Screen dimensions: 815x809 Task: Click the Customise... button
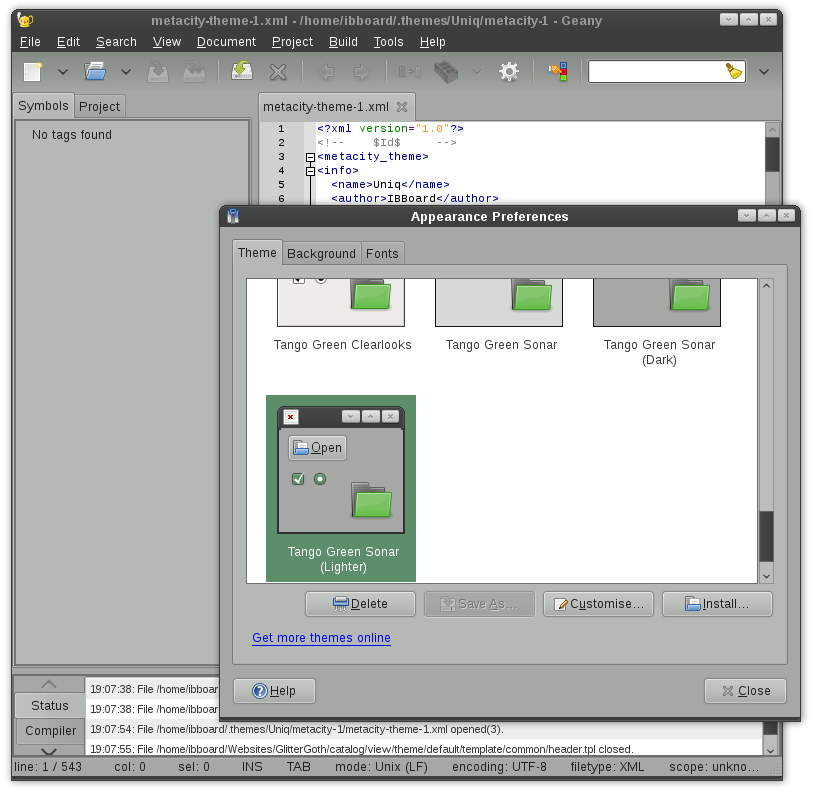598,604
